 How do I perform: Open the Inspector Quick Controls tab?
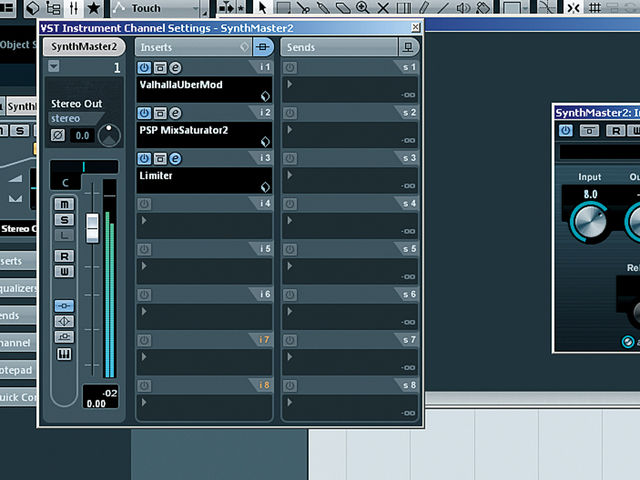[x=18, y=397]
